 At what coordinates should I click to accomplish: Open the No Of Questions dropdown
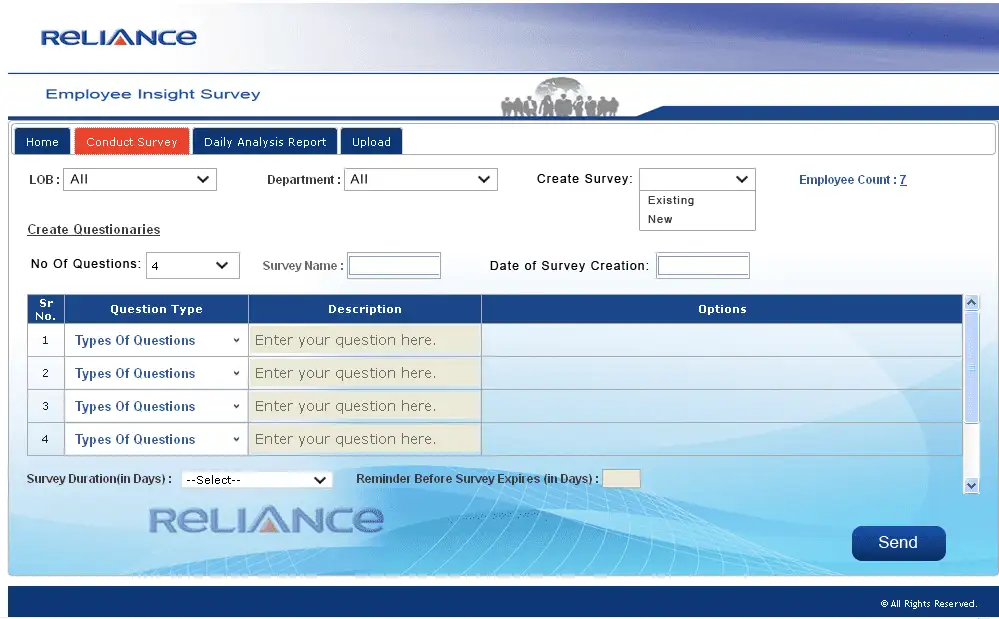click(192, 266)
